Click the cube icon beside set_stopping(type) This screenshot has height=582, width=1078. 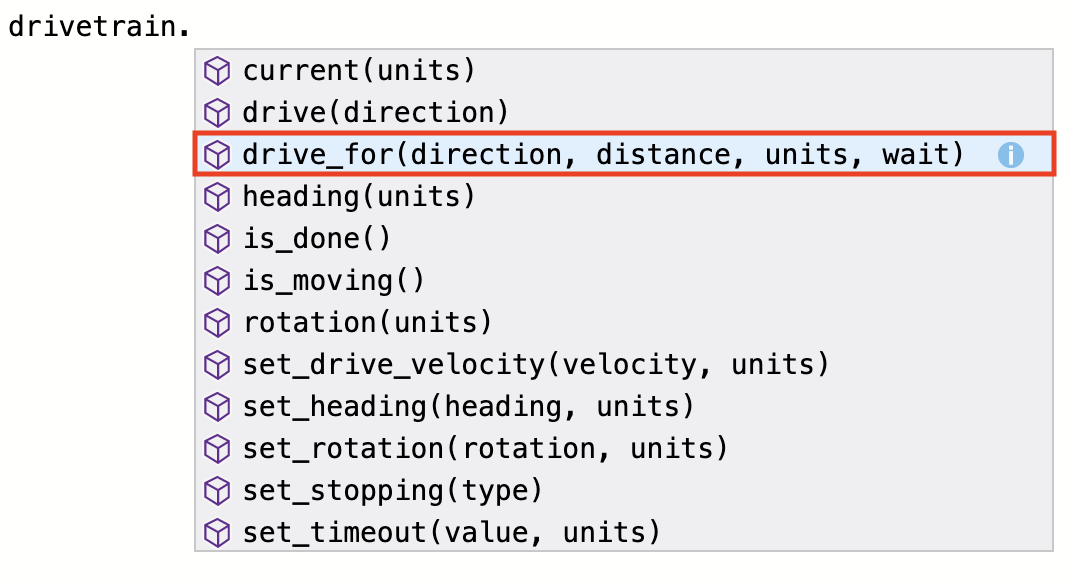217,490
